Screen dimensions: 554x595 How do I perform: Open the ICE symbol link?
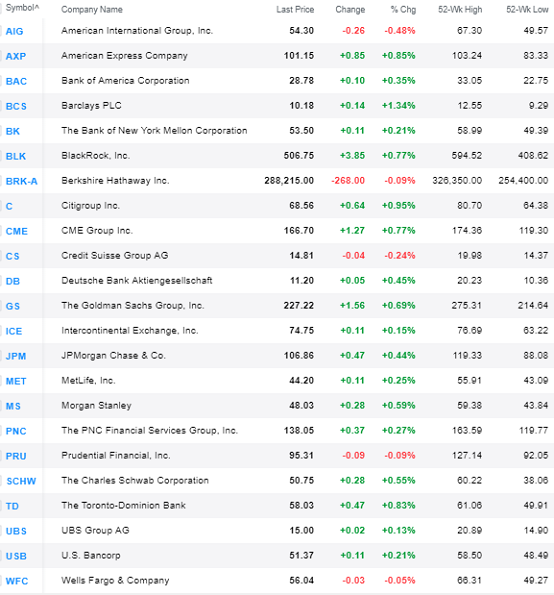pyautogui.click(x=14, y=331)
